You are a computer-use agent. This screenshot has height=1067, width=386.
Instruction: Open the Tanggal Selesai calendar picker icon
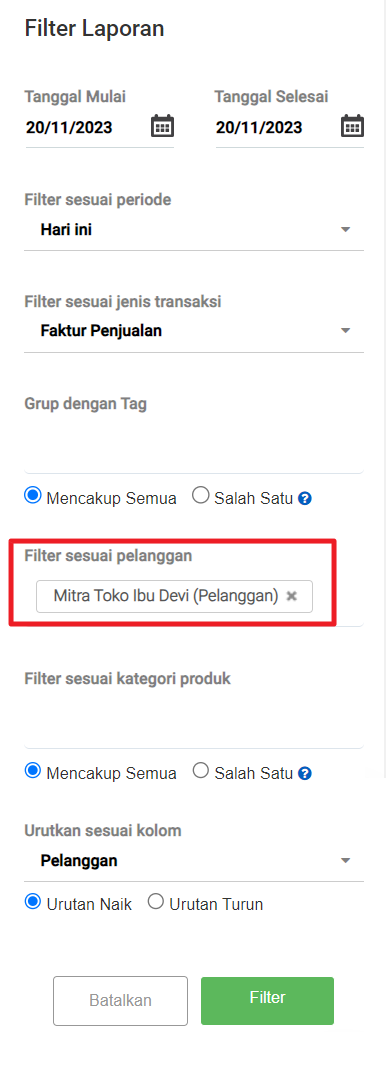click(x=352, y=127)
